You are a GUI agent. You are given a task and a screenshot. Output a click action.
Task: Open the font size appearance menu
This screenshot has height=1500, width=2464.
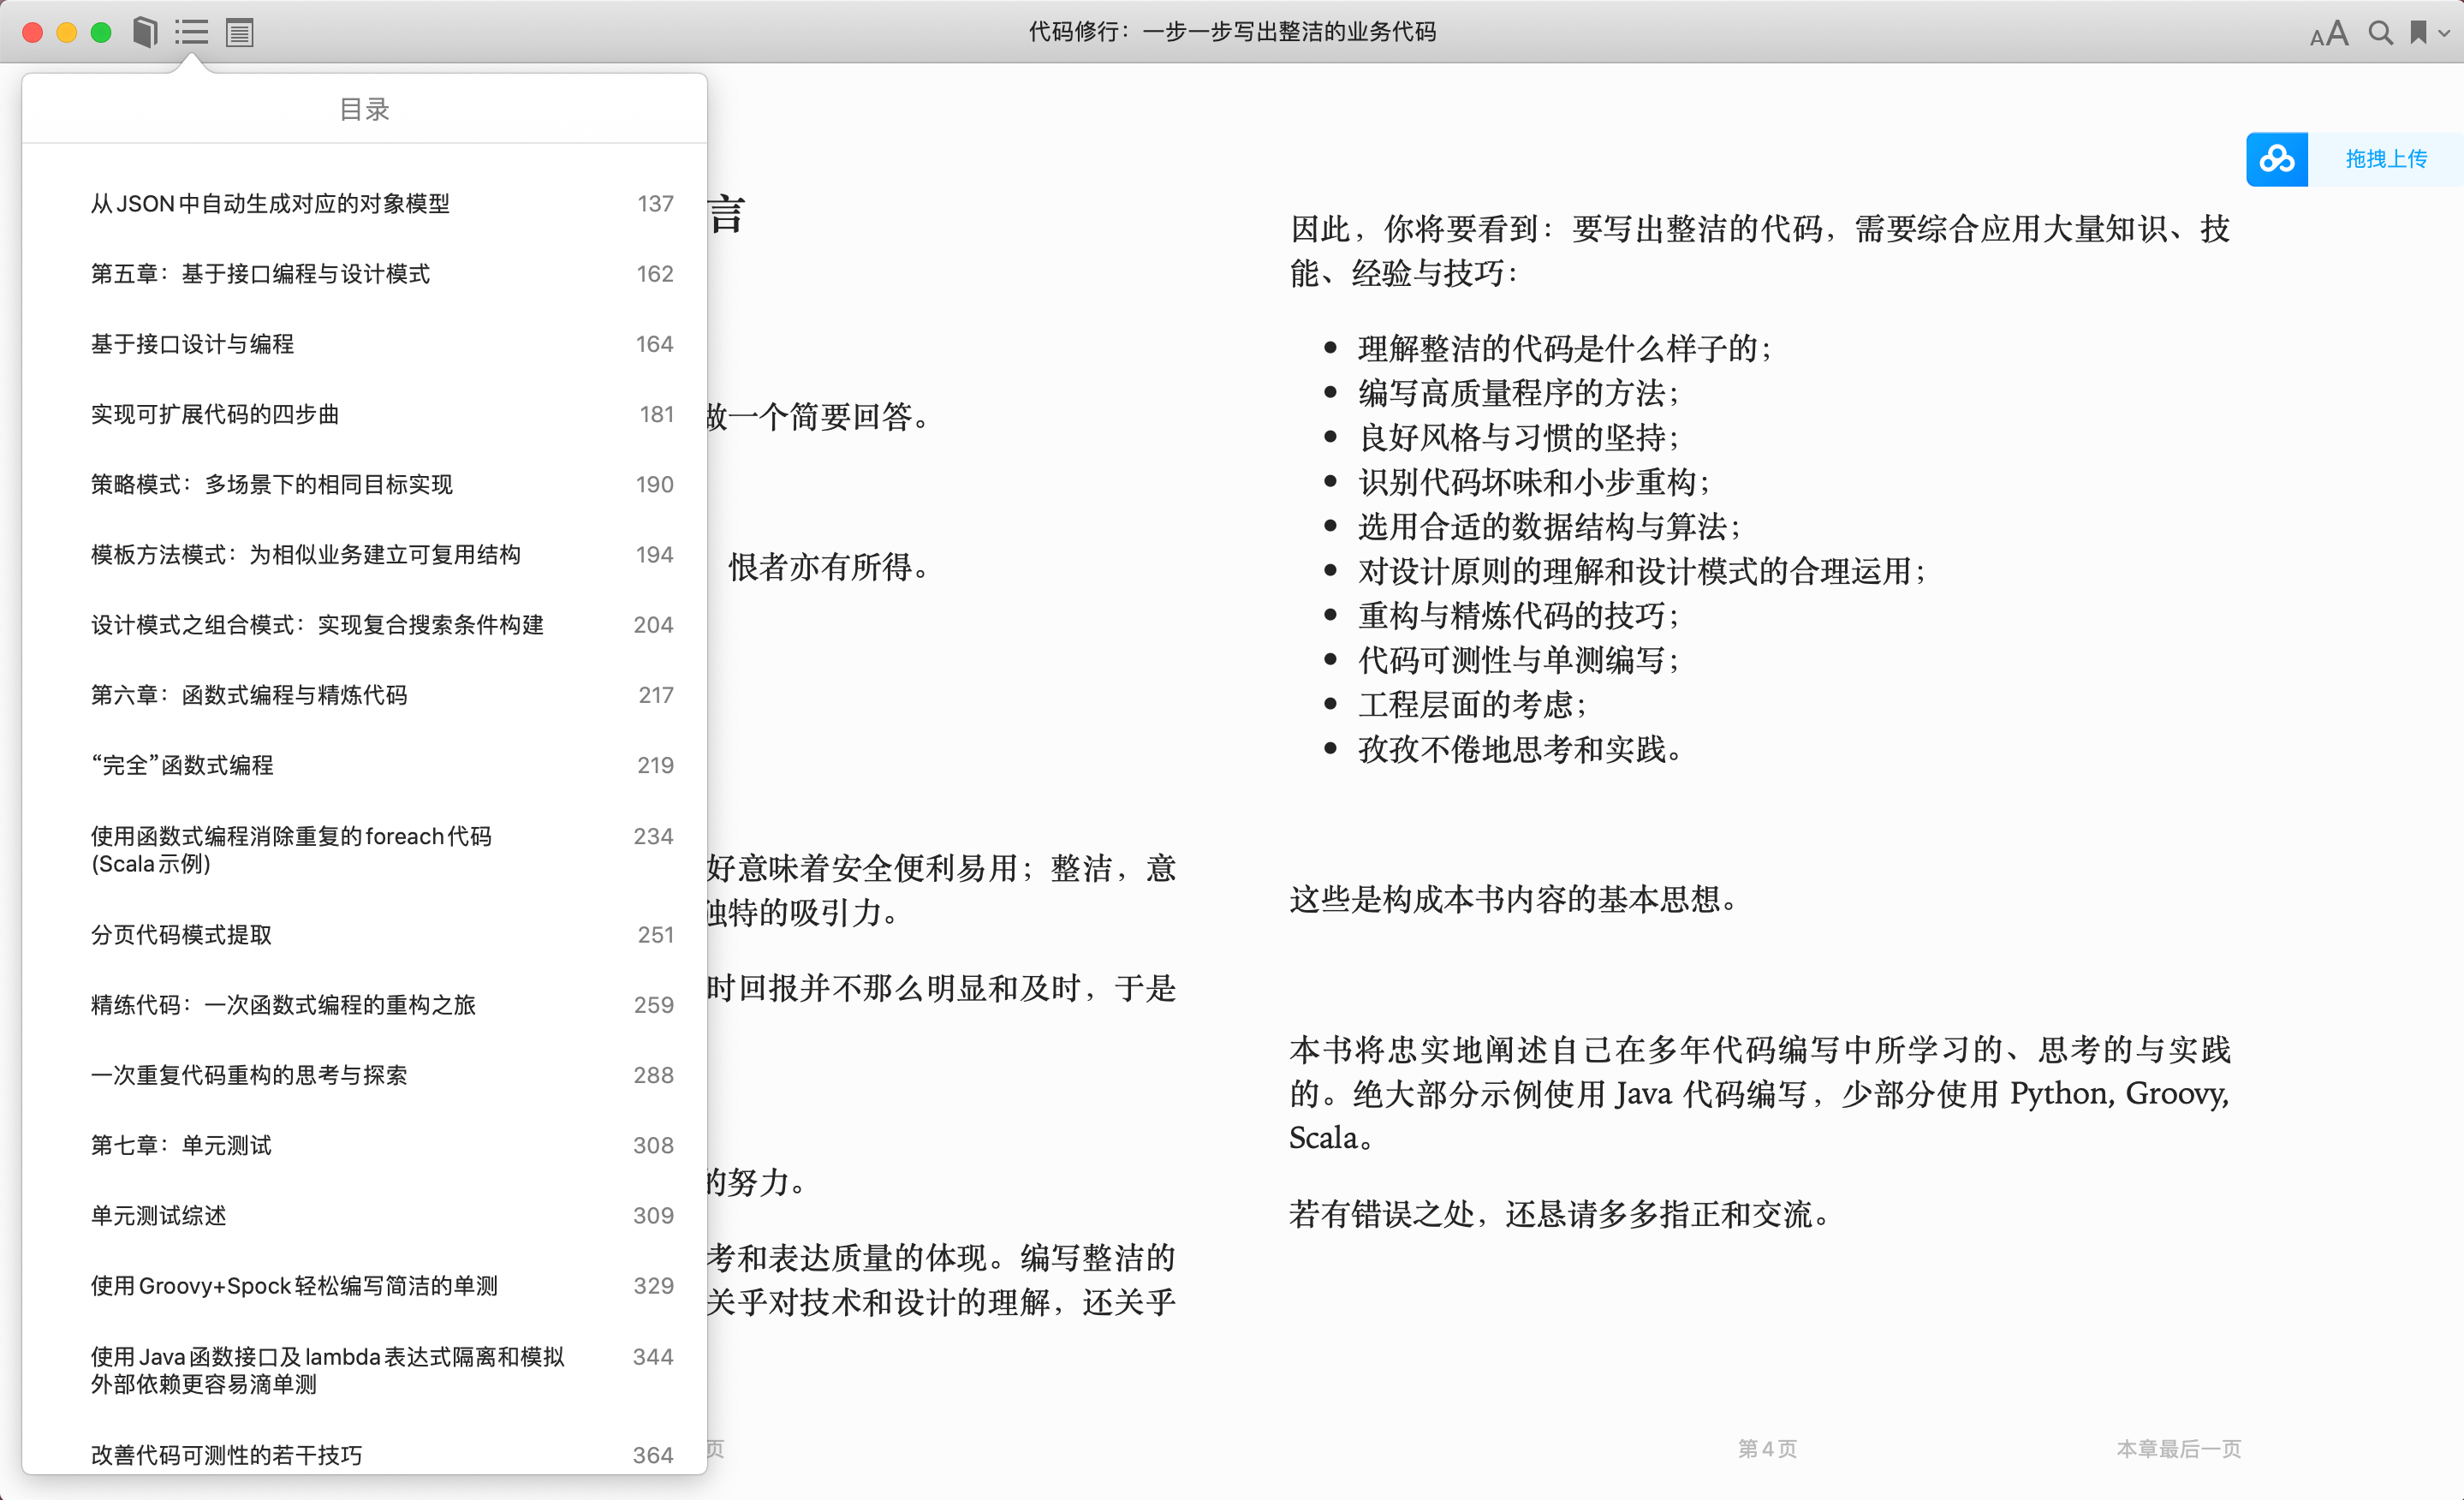point(2329,33)
